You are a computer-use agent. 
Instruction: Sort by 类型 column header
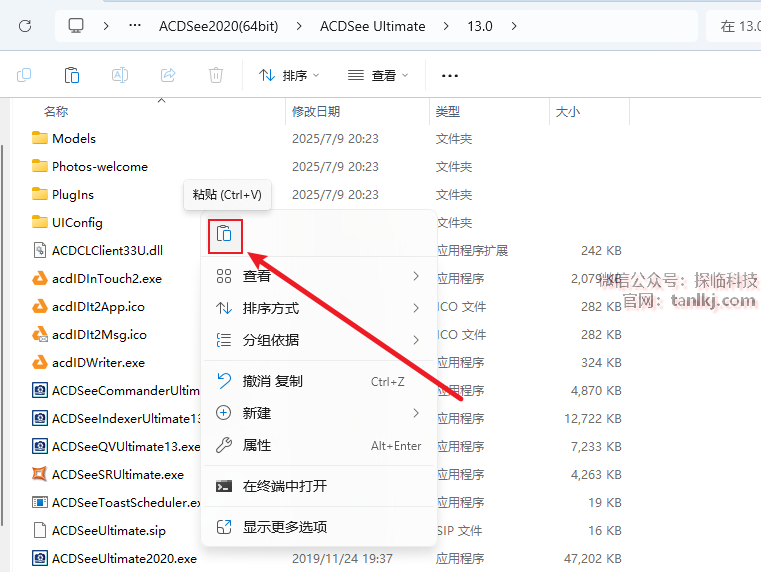447,112
